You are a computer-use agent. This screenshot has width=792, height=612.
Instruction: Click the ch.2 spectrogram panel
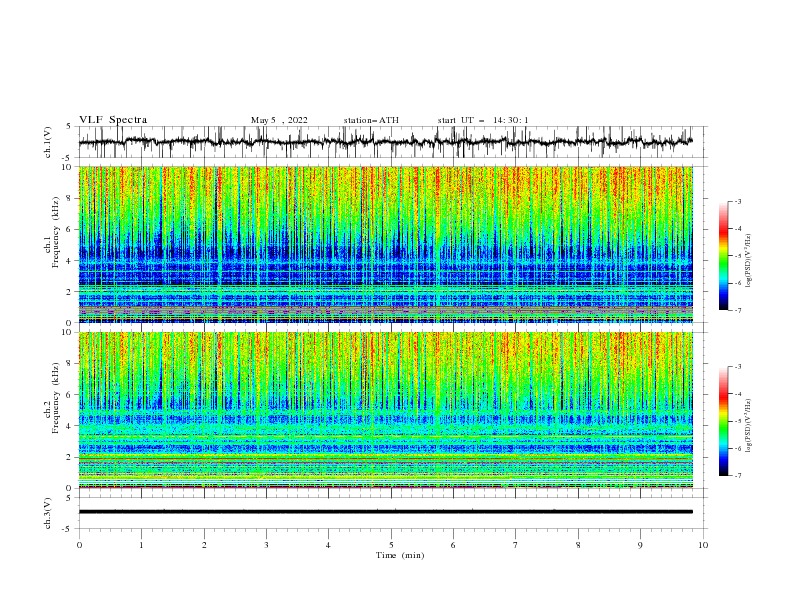tap(385, 410)
